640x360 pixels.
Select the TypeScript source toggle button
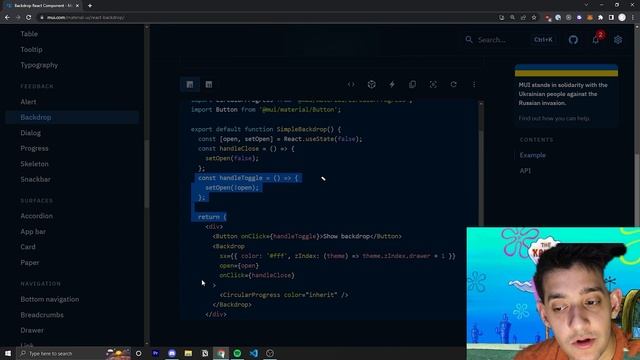click(x=209, y=84)
